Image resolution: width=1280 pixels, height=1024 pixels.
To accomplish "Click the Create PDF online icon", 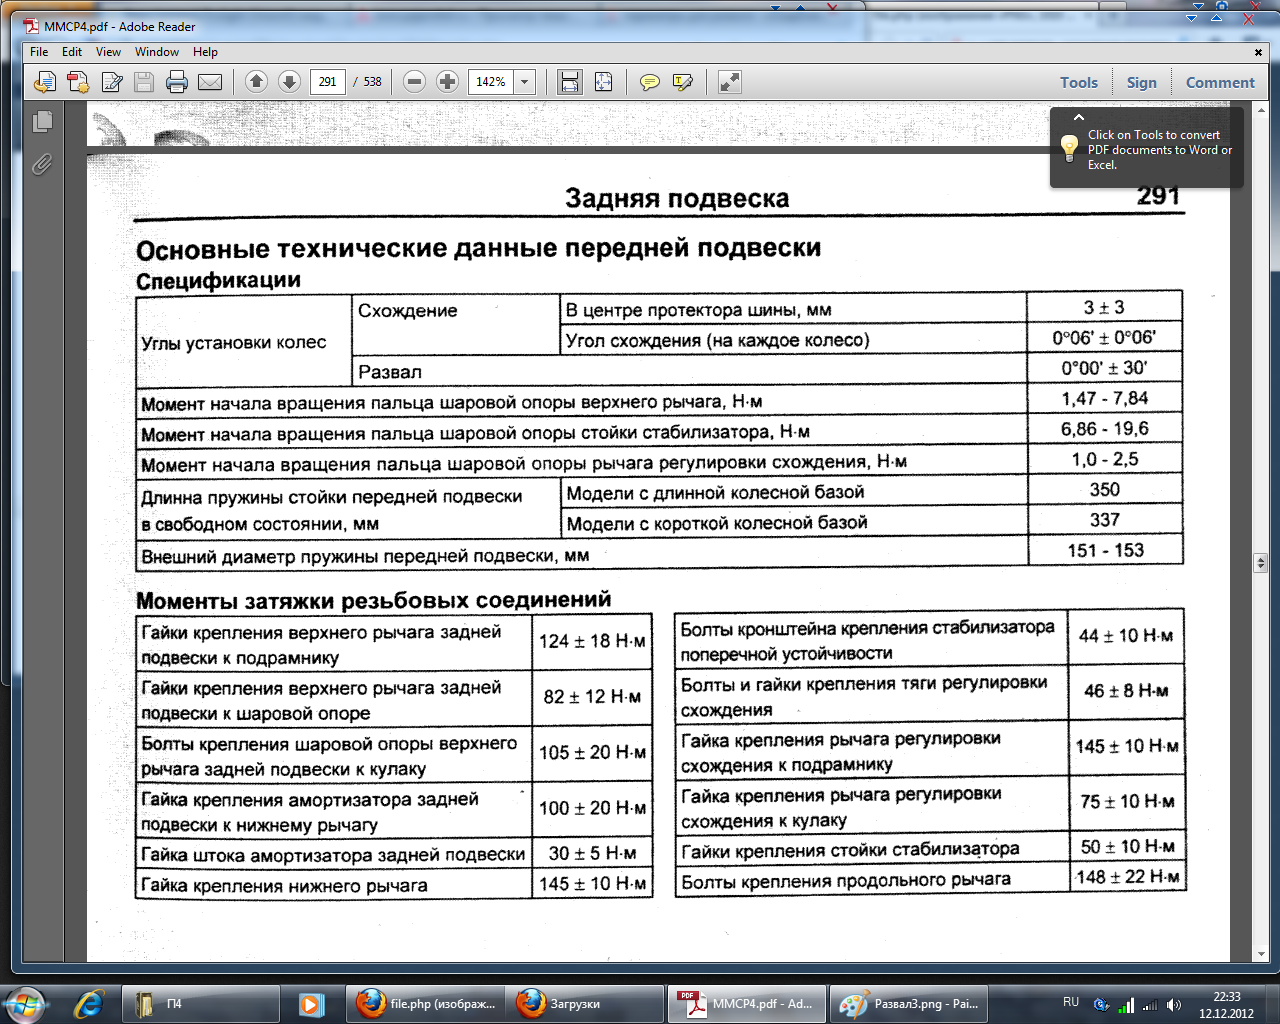I will (78, 82).
